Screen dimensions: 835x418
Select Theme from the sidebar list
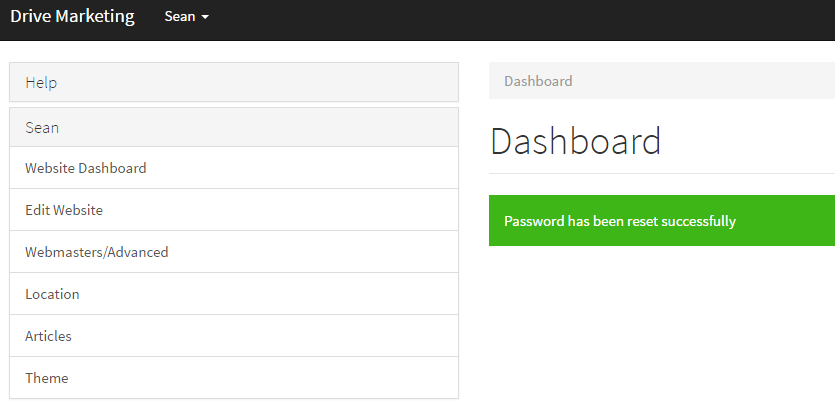point(234,378)
